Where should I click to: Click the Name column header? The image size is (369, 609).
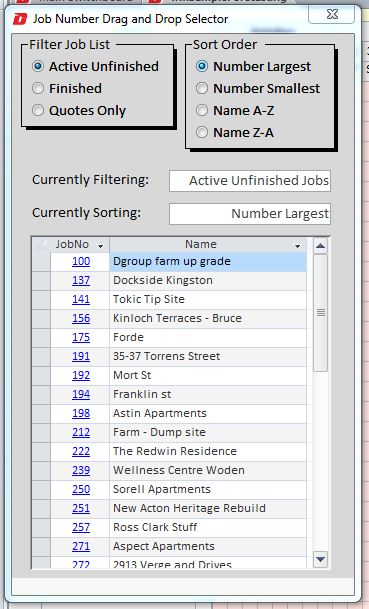[x=208, y=245]
